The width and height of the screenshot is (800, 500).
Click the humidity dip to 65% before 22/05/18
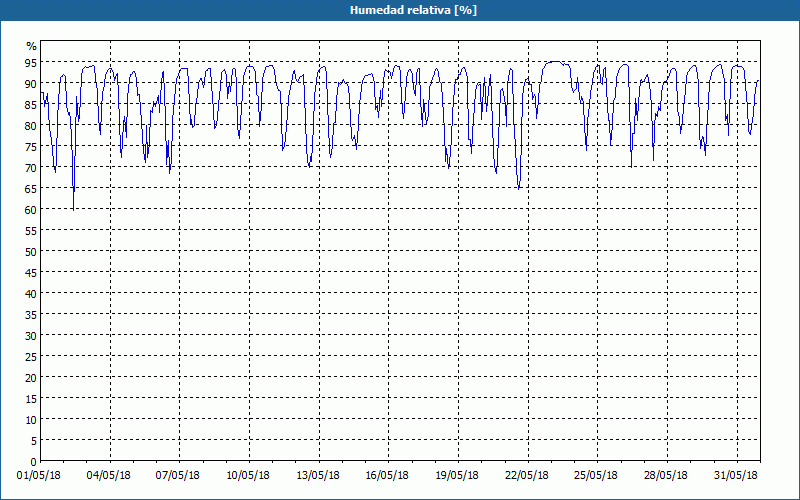[519, 188]
